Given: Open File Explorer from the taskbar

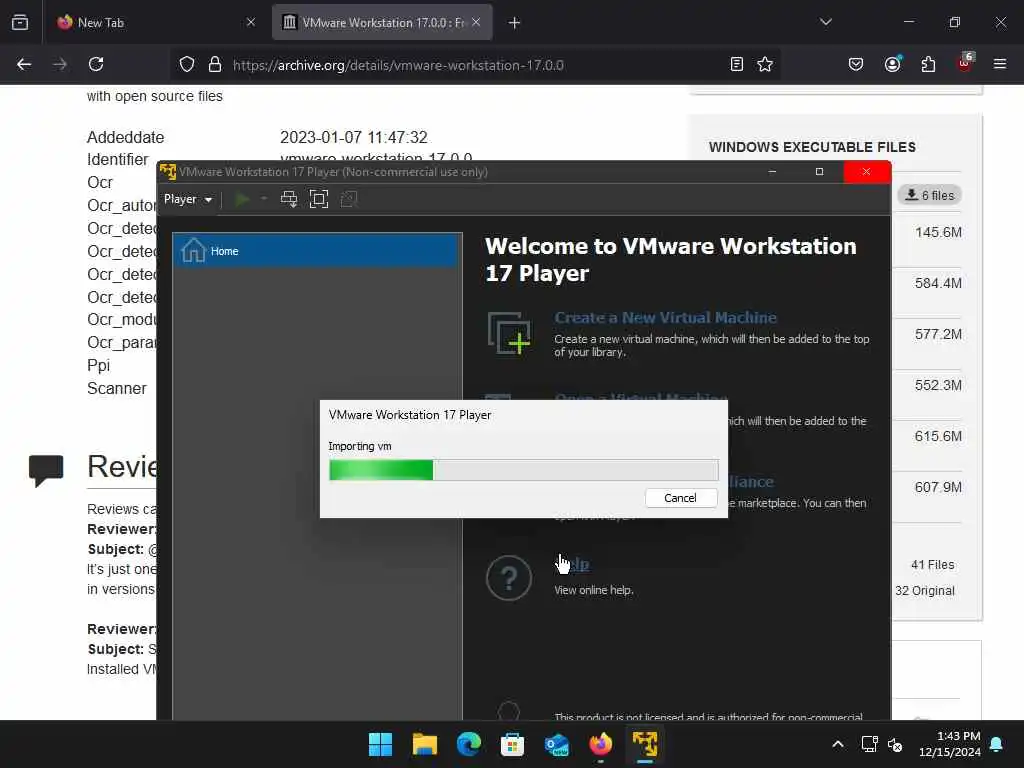Looking at the screenshot, I should pos(424,744).
